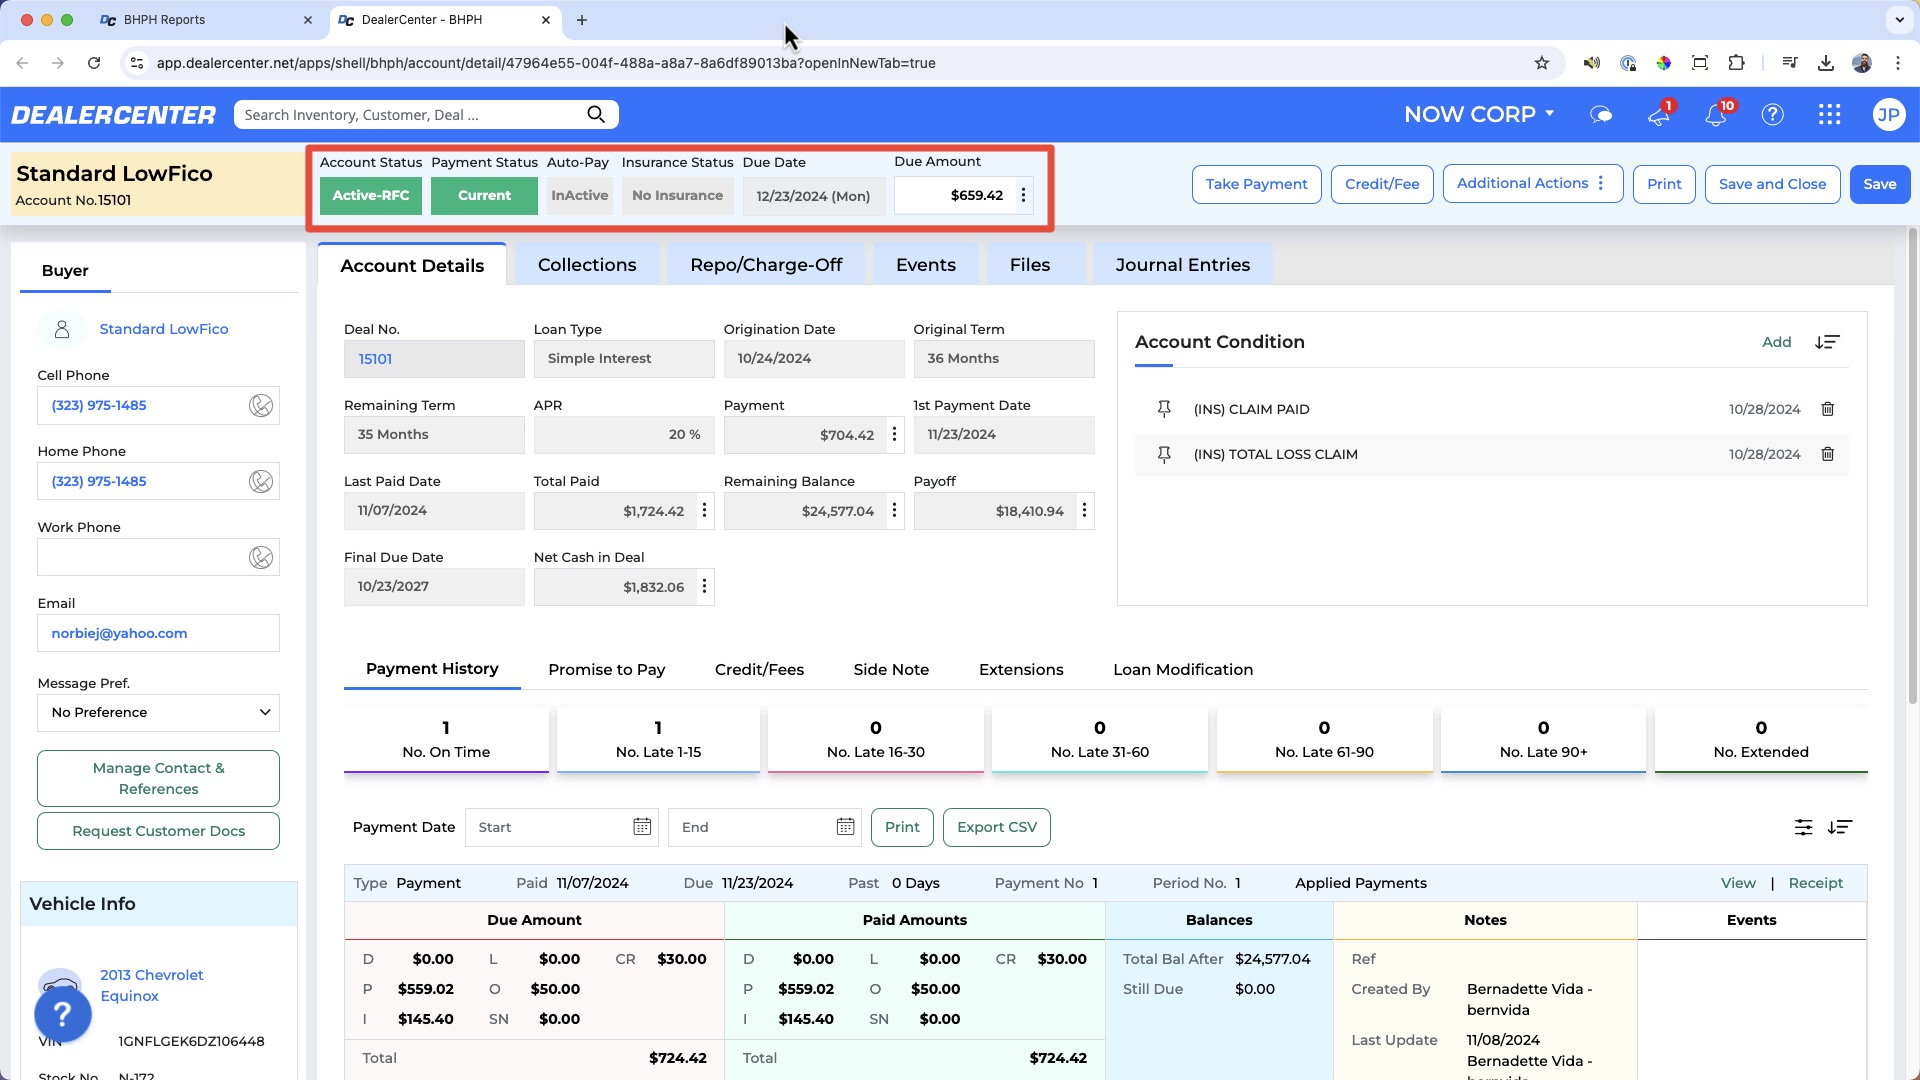Open Standard LowFico buyer link
Viewport: 1920px width, 1080px height.
(x=164, y=329)
